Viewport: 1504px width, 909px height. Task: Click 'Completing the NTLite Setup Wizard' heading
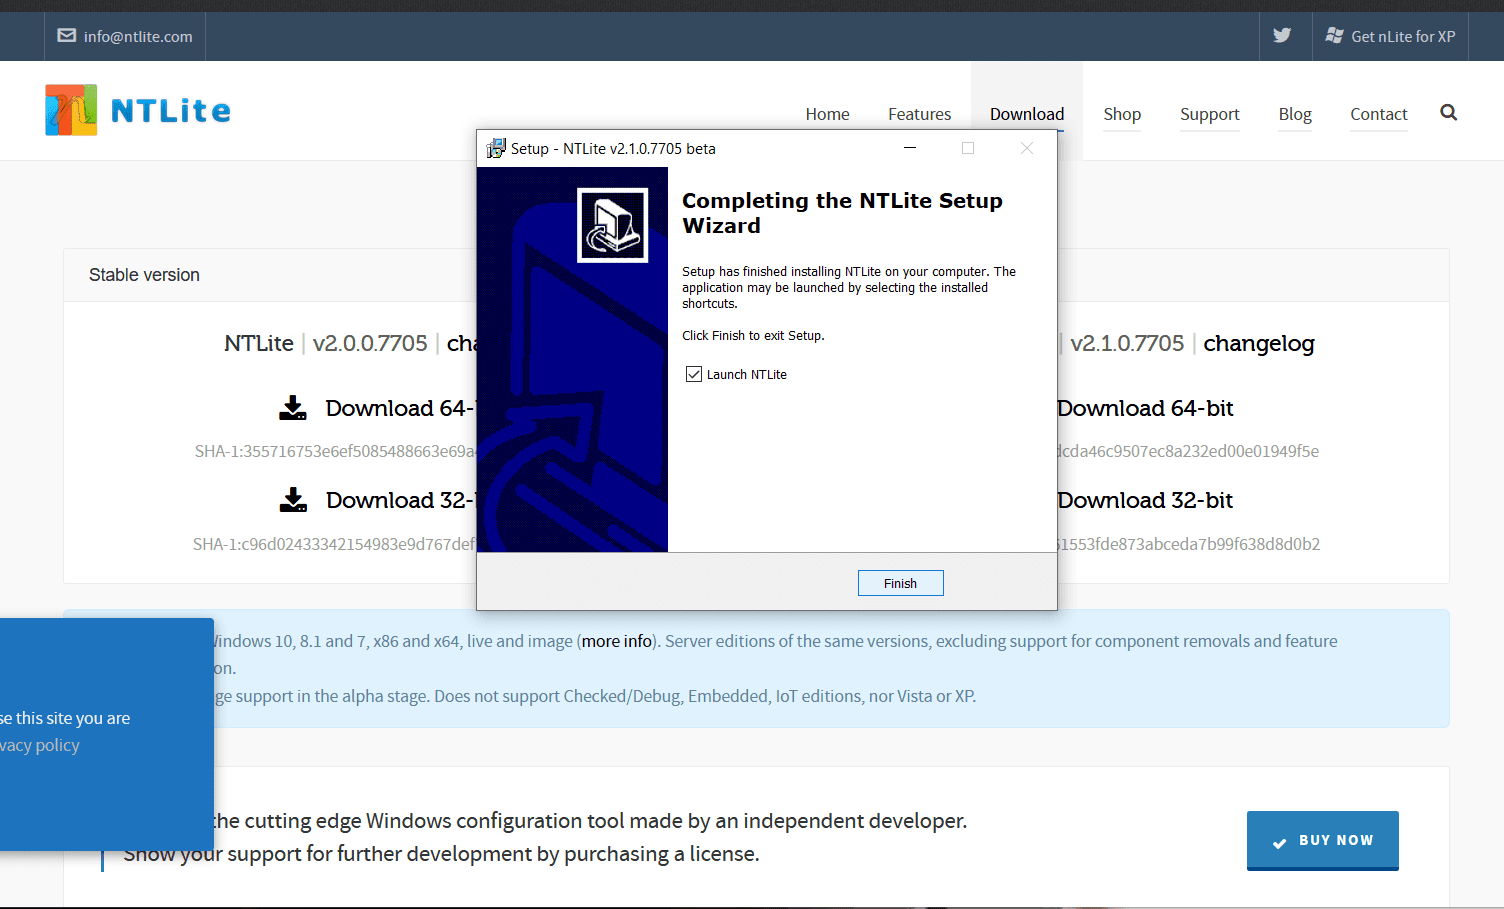tap(842, 213)
